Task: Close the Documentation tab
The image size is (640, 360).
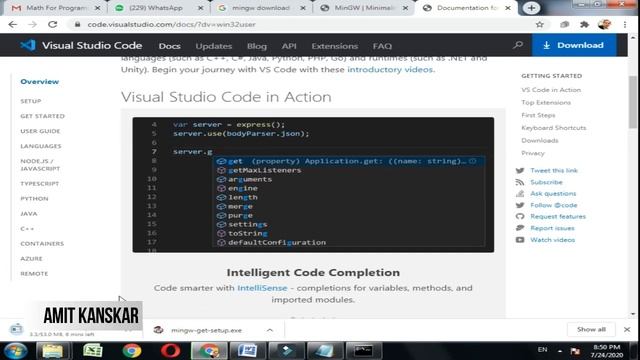Action: coord(508,8)
